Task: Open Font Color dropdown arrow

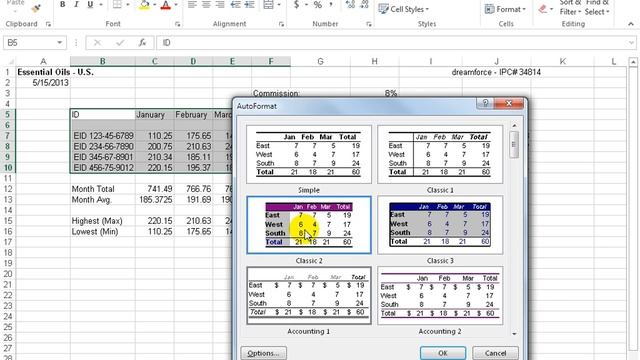Action: (176, 5)
